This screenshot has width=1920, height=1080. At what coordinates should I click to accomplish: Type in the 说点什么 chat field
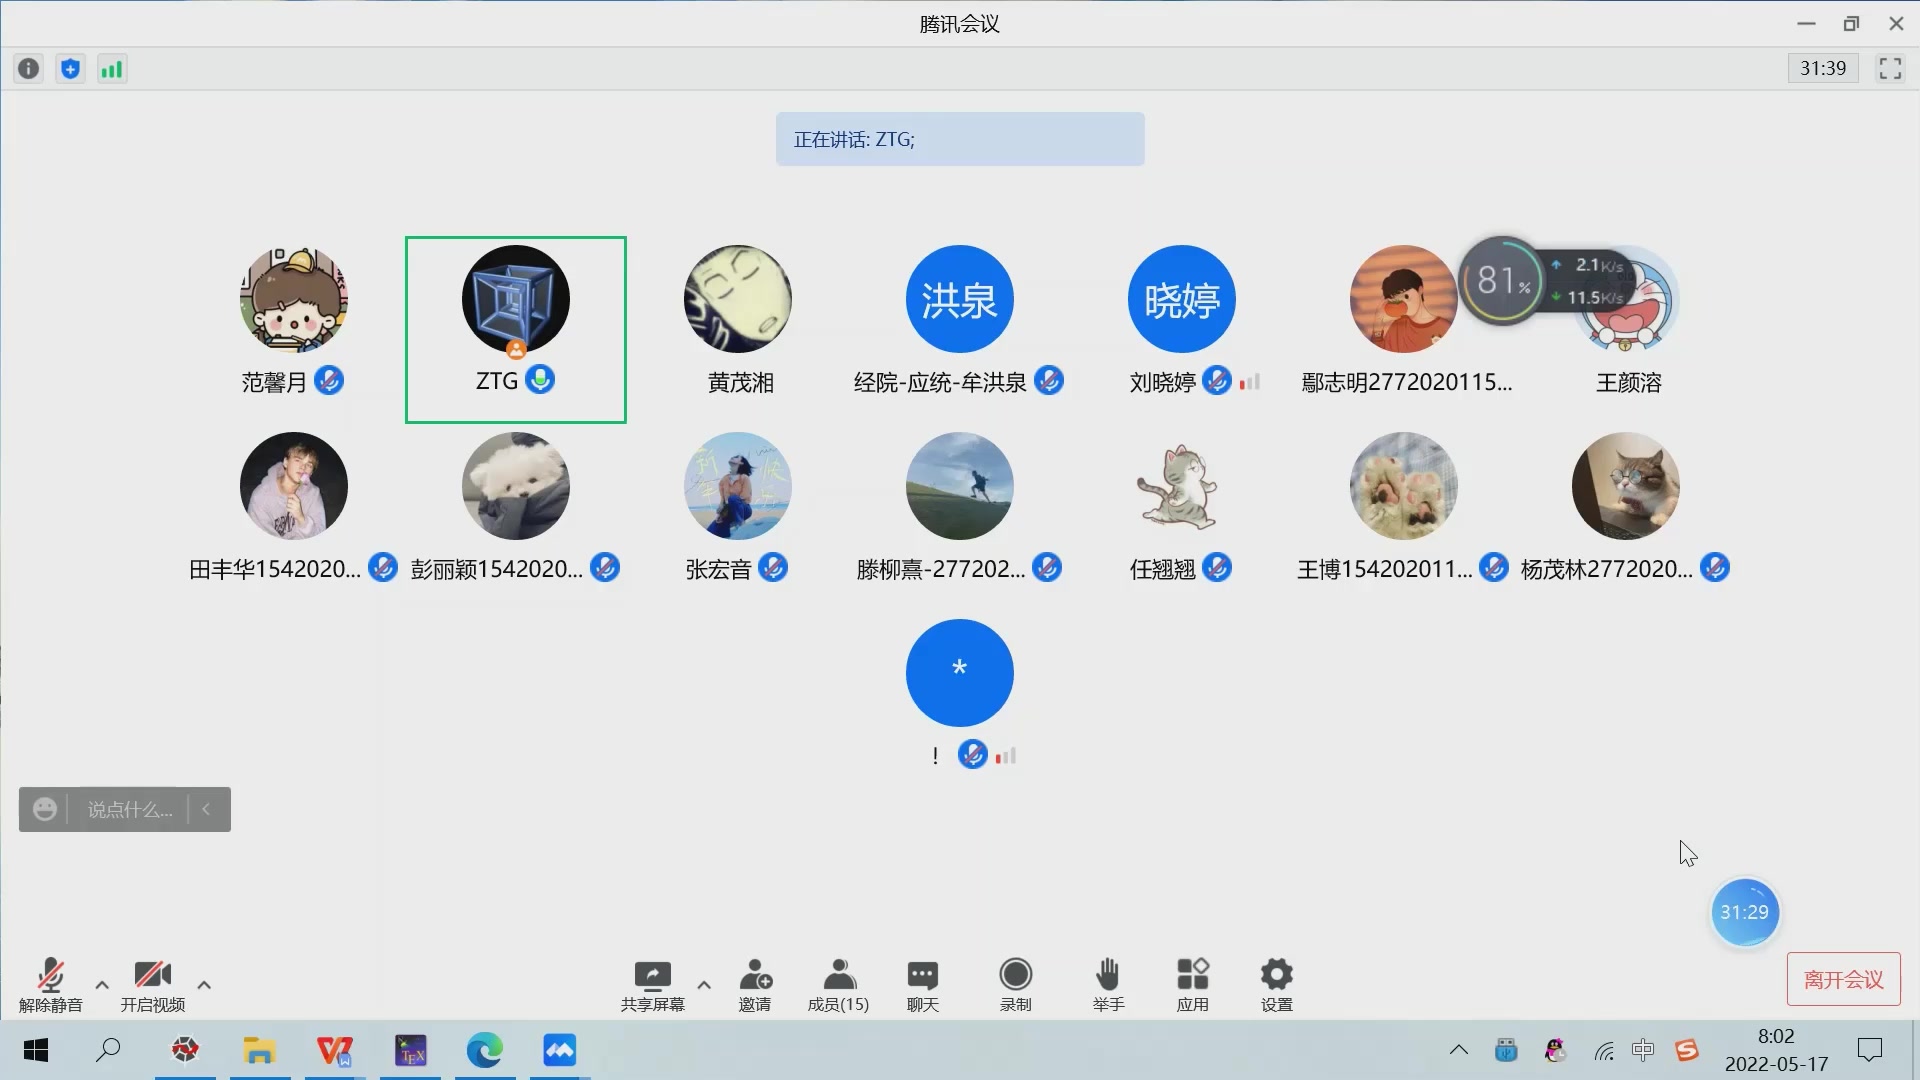130,809
